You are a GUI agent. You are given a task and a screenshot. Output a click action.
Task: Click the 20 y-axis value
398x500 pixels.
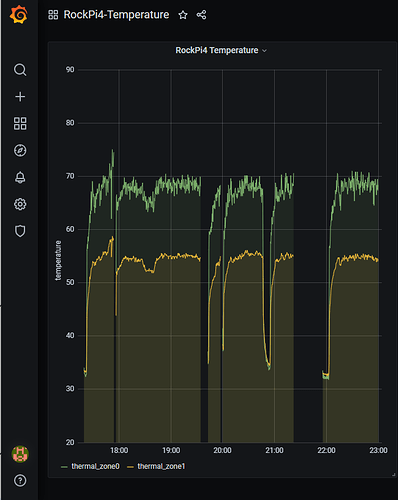click(70, 442)
